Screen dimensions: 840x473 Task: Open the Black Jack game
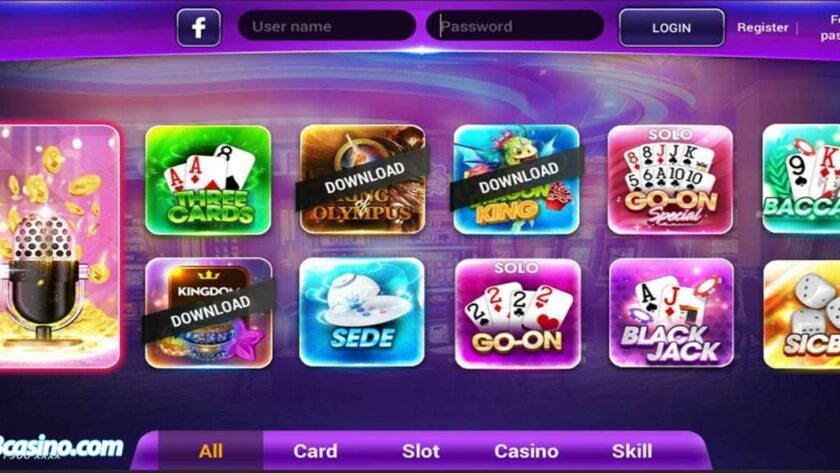pyautogui.click(x=671, y=313)
